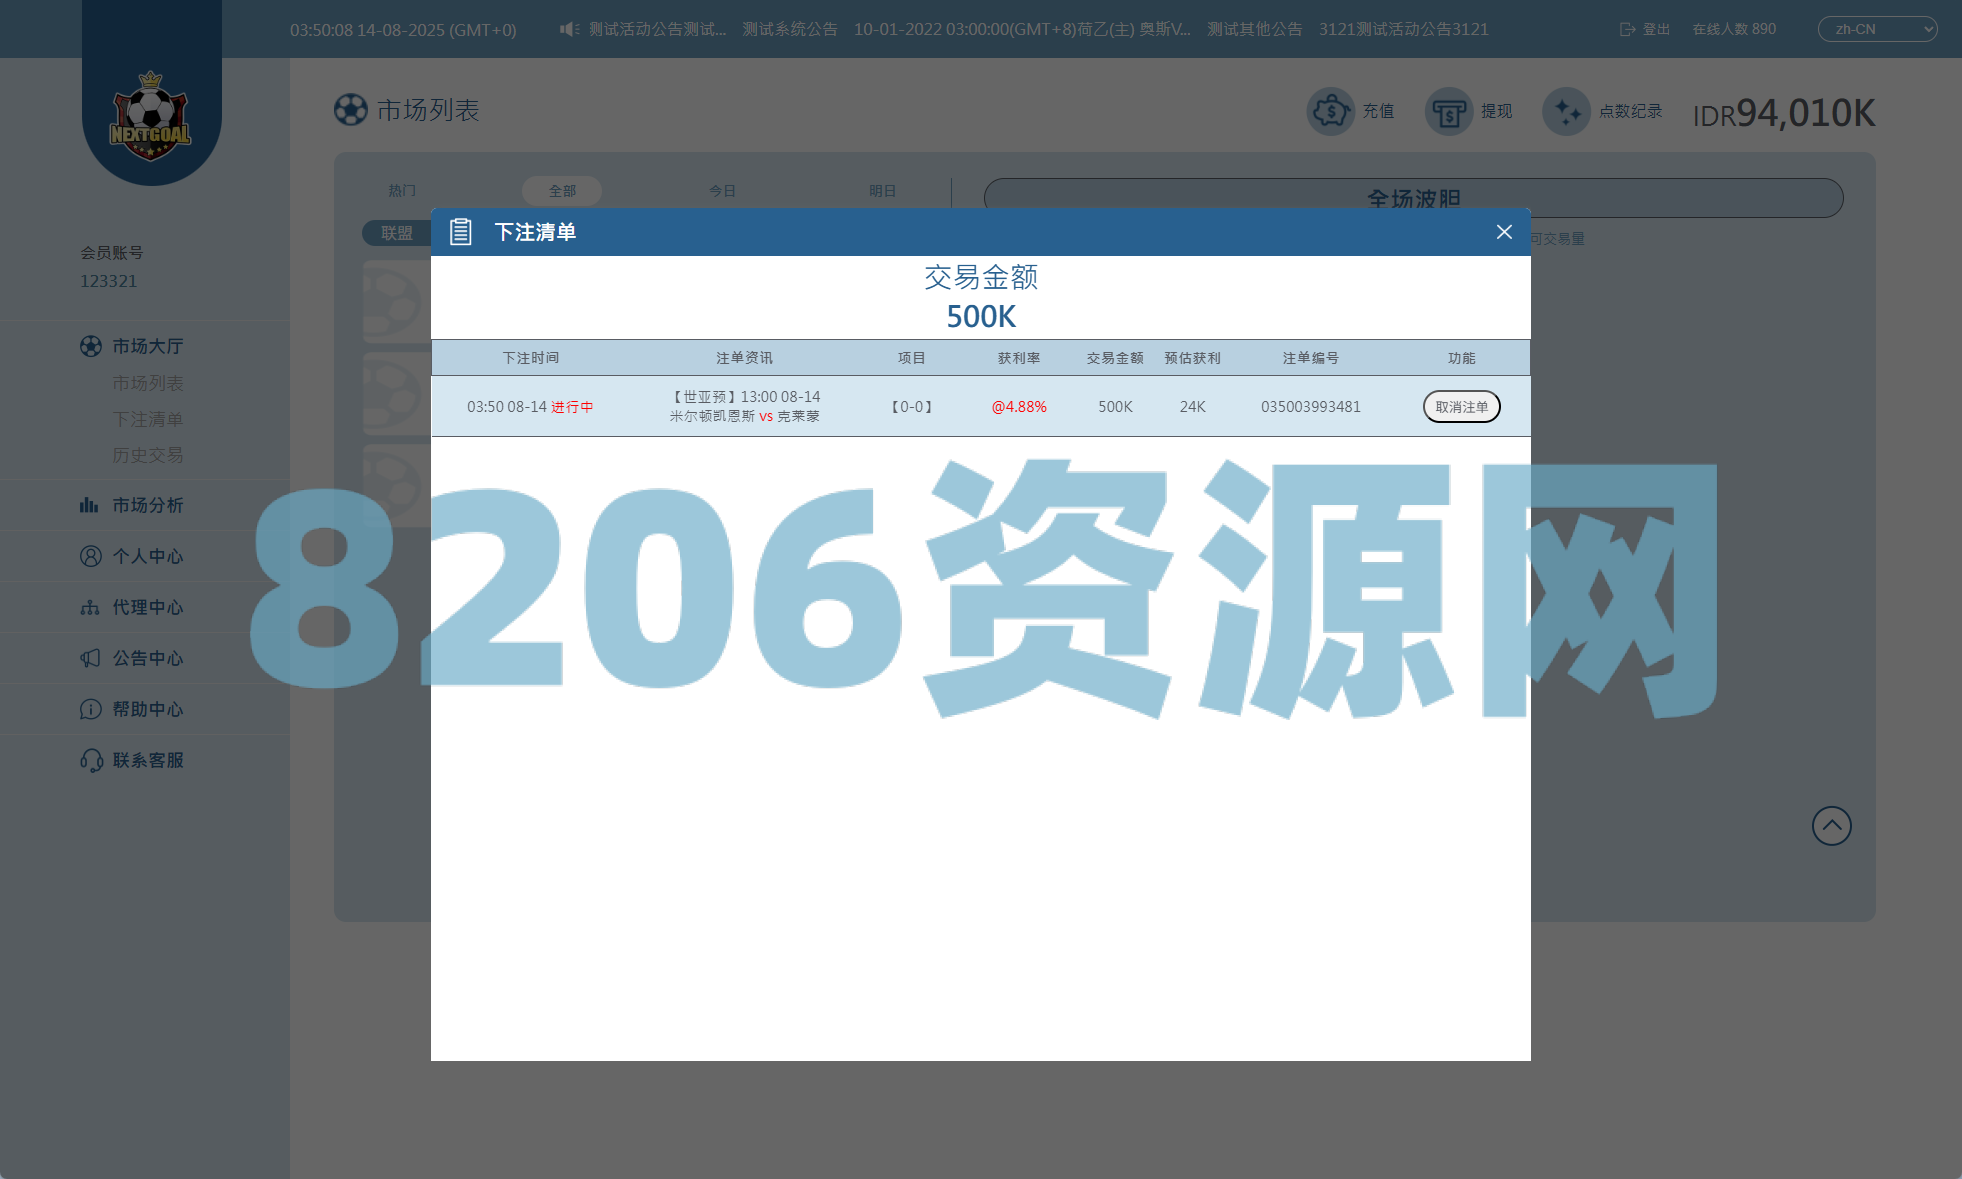This screenshot has height=1179, width=1962.
Task: Open 公告中心 menu item
Action: 148,658
